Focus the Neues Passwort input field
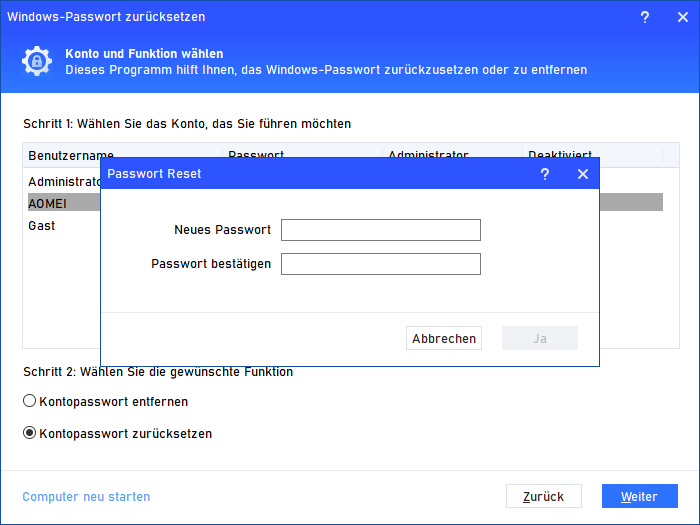Image resolution: width=700 pixels, height=525 pixels. (380, 230)
